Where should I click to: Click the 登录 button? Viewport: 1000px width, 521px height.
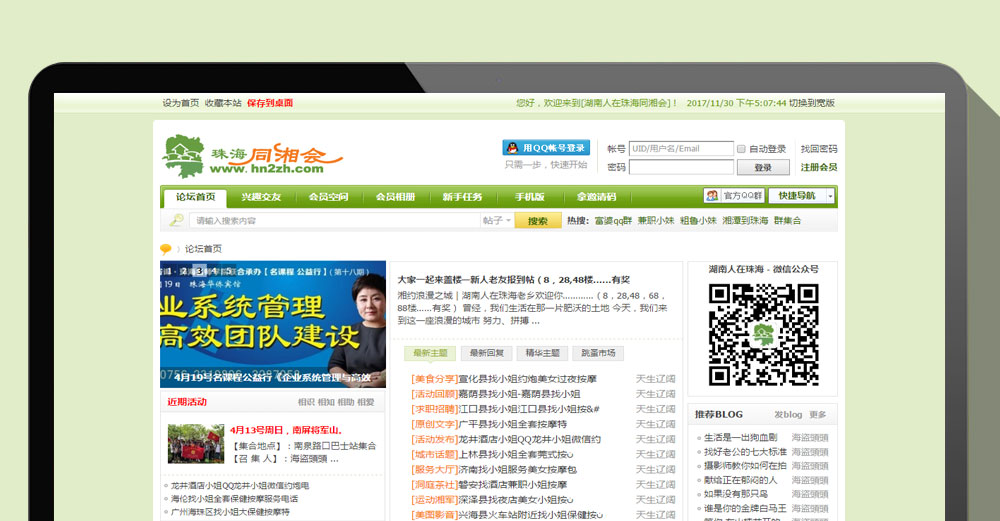(763, 167)
